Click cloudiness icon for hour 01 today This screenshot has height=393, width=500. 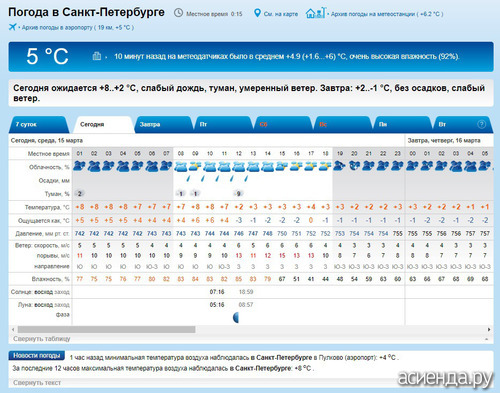79,166
